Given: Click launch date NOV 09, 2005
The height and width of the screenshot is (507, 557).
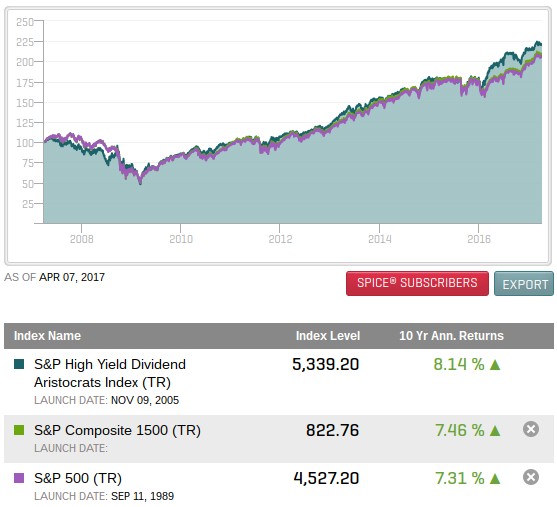Looking at the screenshot, I should pos(145,400).
